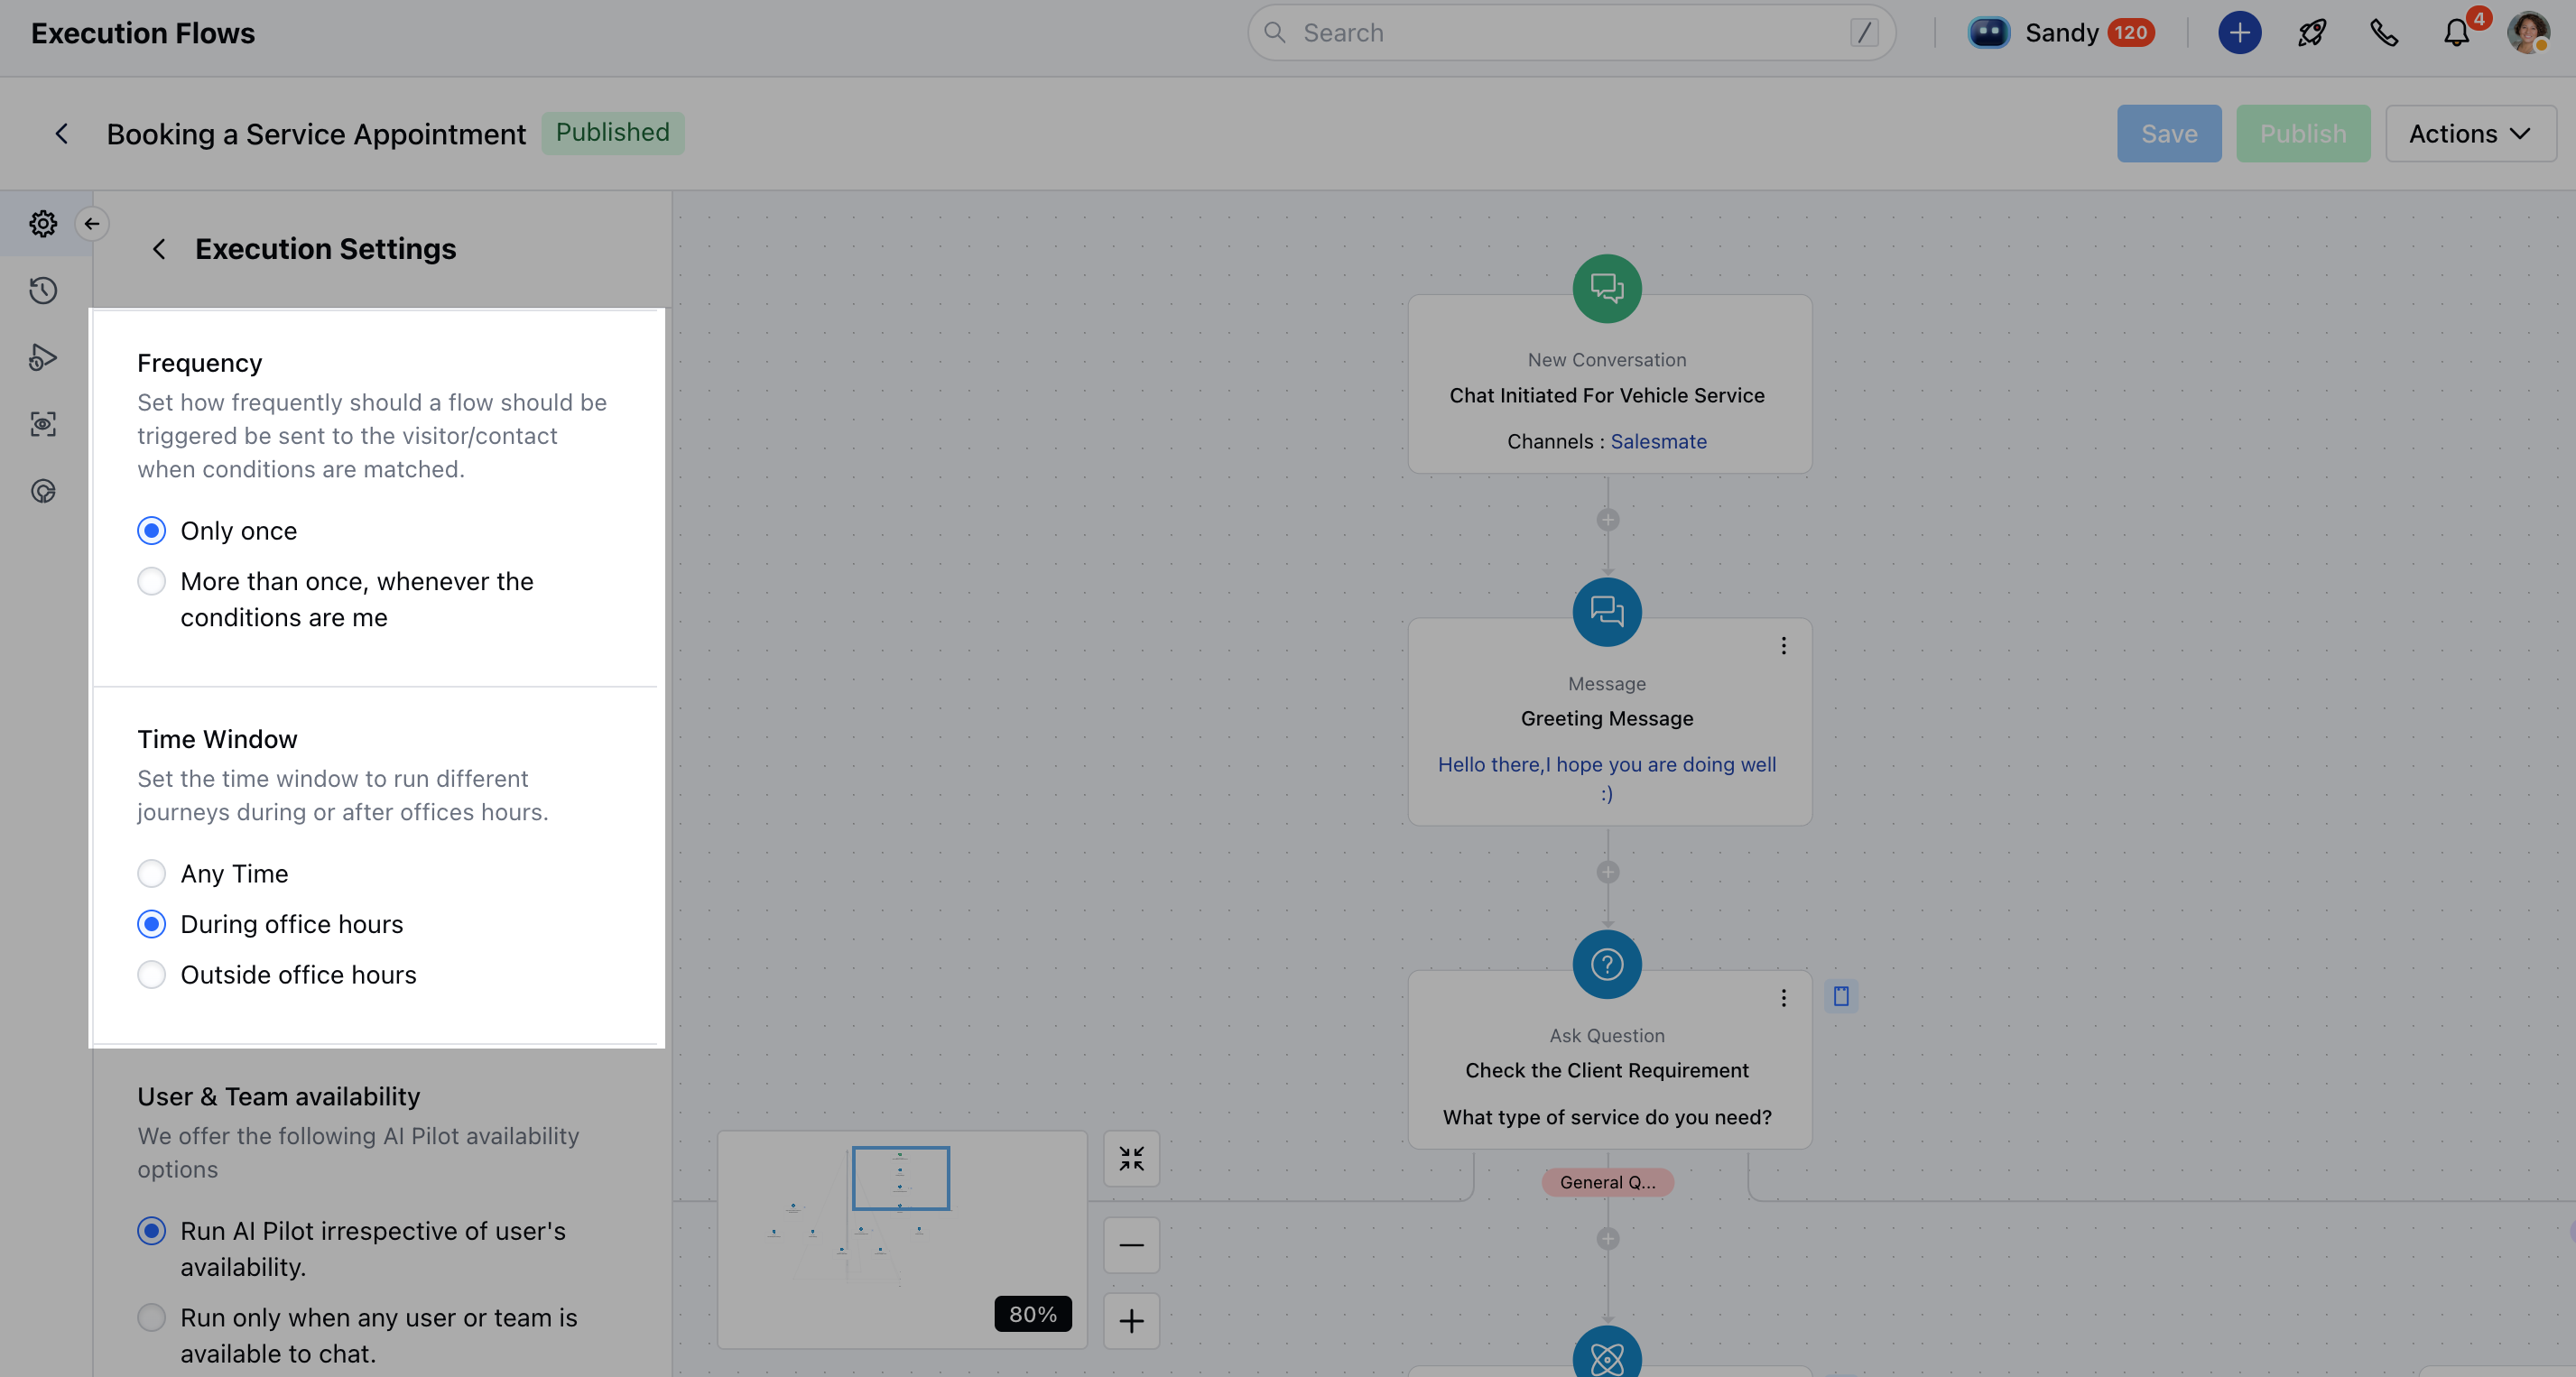This screenshot has height=1377, width=2576.
Task: Select Run only when user available option
Action: tap(151, 1318)
